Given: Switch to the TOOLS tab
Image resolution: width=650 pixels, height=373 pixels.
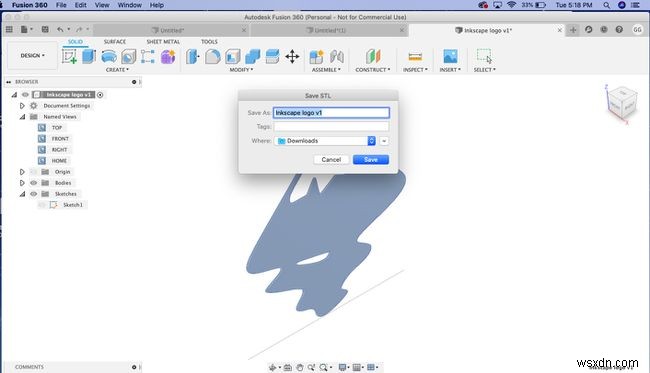Looking at the screenshot, I should [x=209, y=41].
